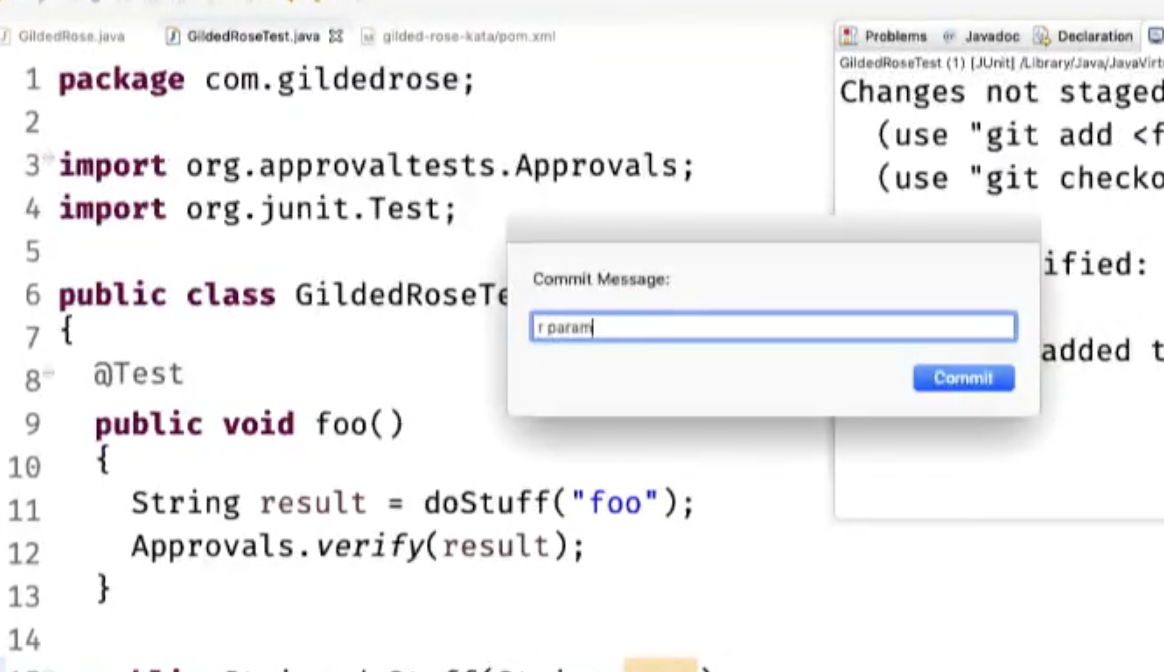This screenshot has width=1164, height=672.
Task: Collapse the foo() method fold at line 8
Action: coord(48,373)
